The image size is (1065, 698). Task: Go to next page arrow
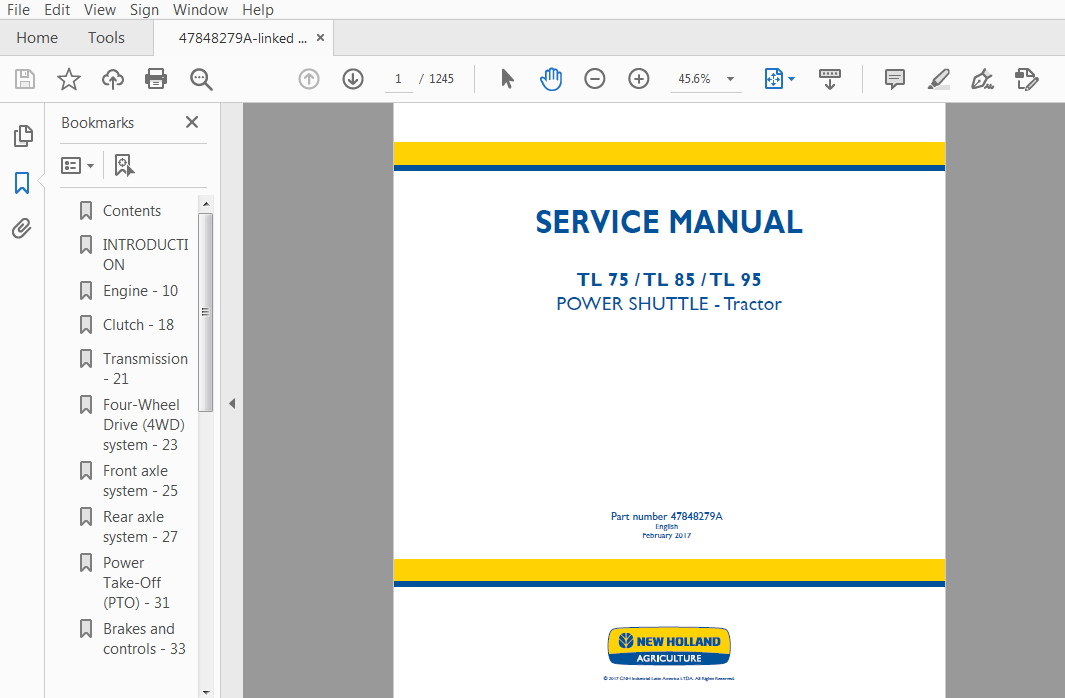tap(353, 79)
